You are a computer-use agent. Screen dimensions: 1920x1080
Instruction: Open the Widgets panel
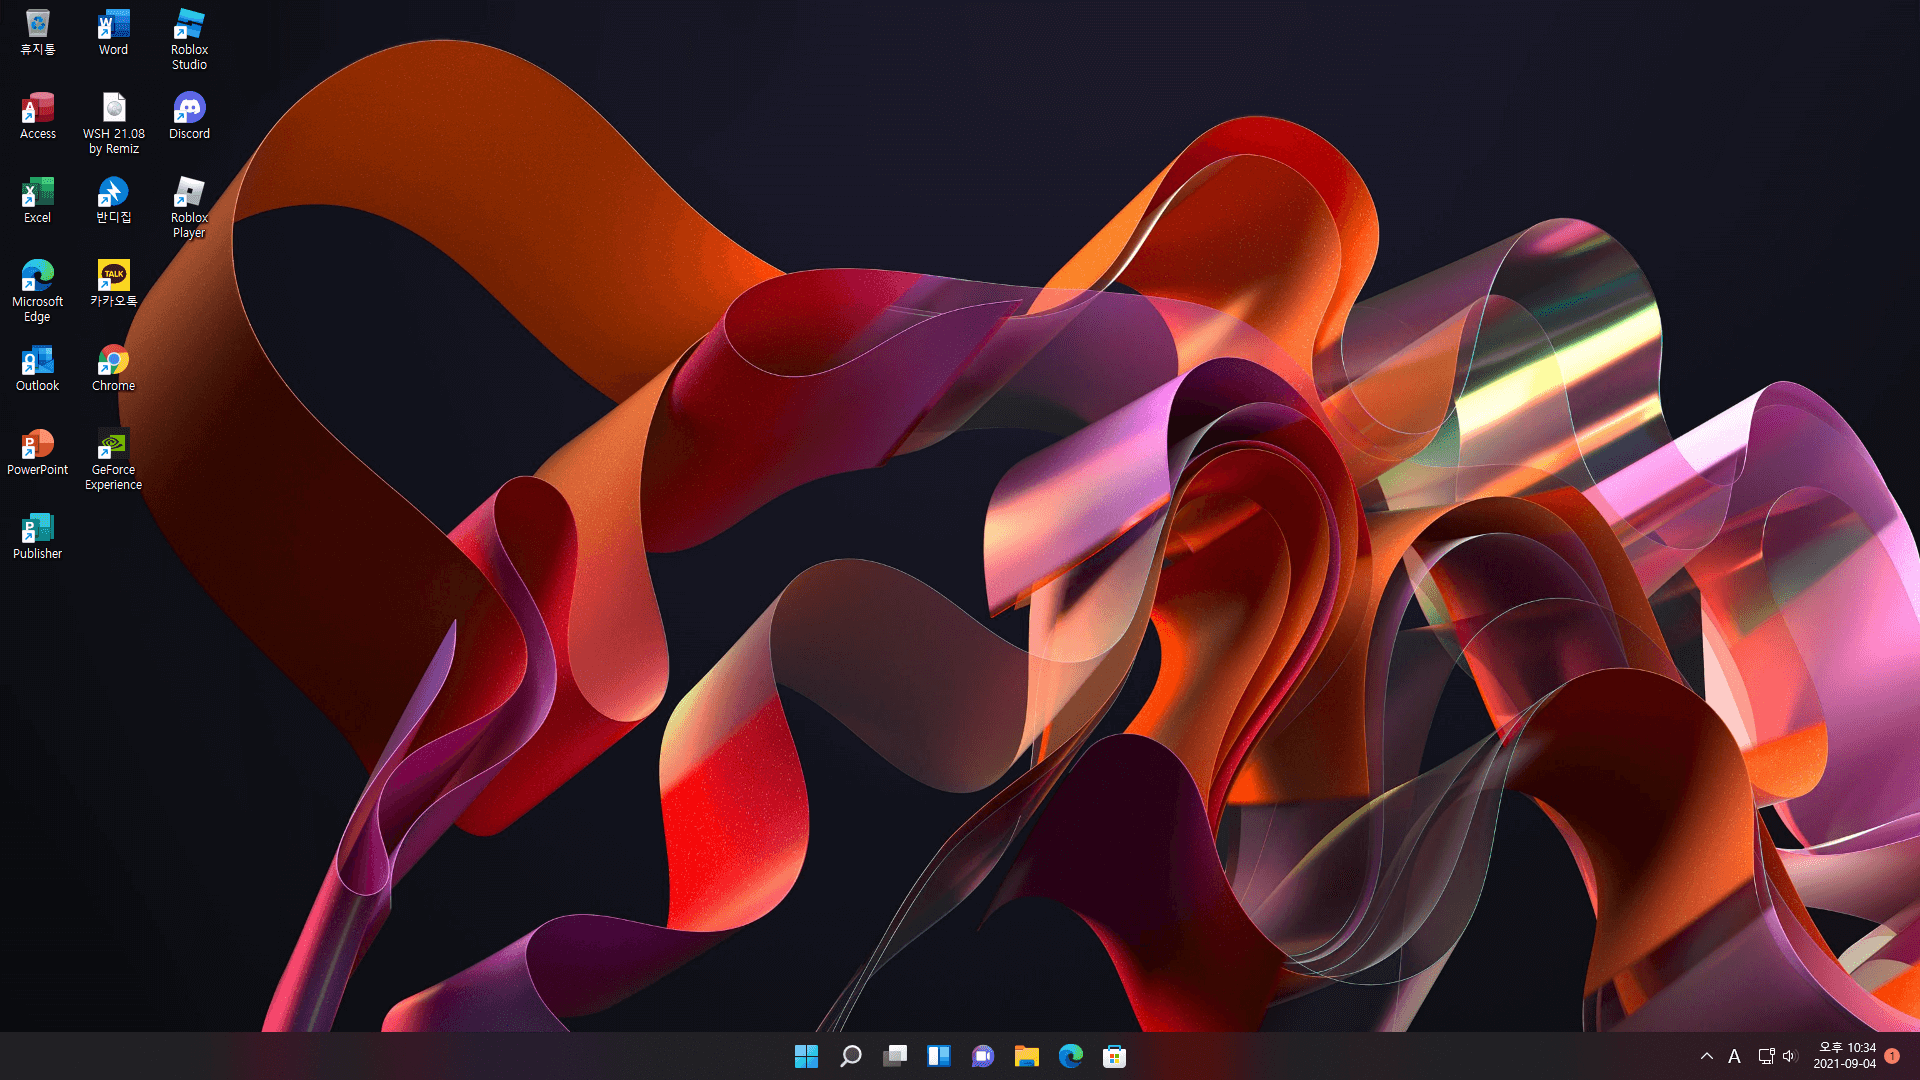pos(939,1056)
